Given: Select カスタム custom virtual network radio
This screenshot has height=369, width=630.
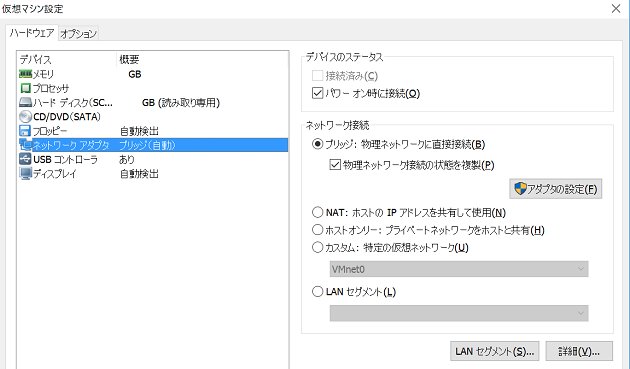Looking at the screenshot, I should click(317, 247).
